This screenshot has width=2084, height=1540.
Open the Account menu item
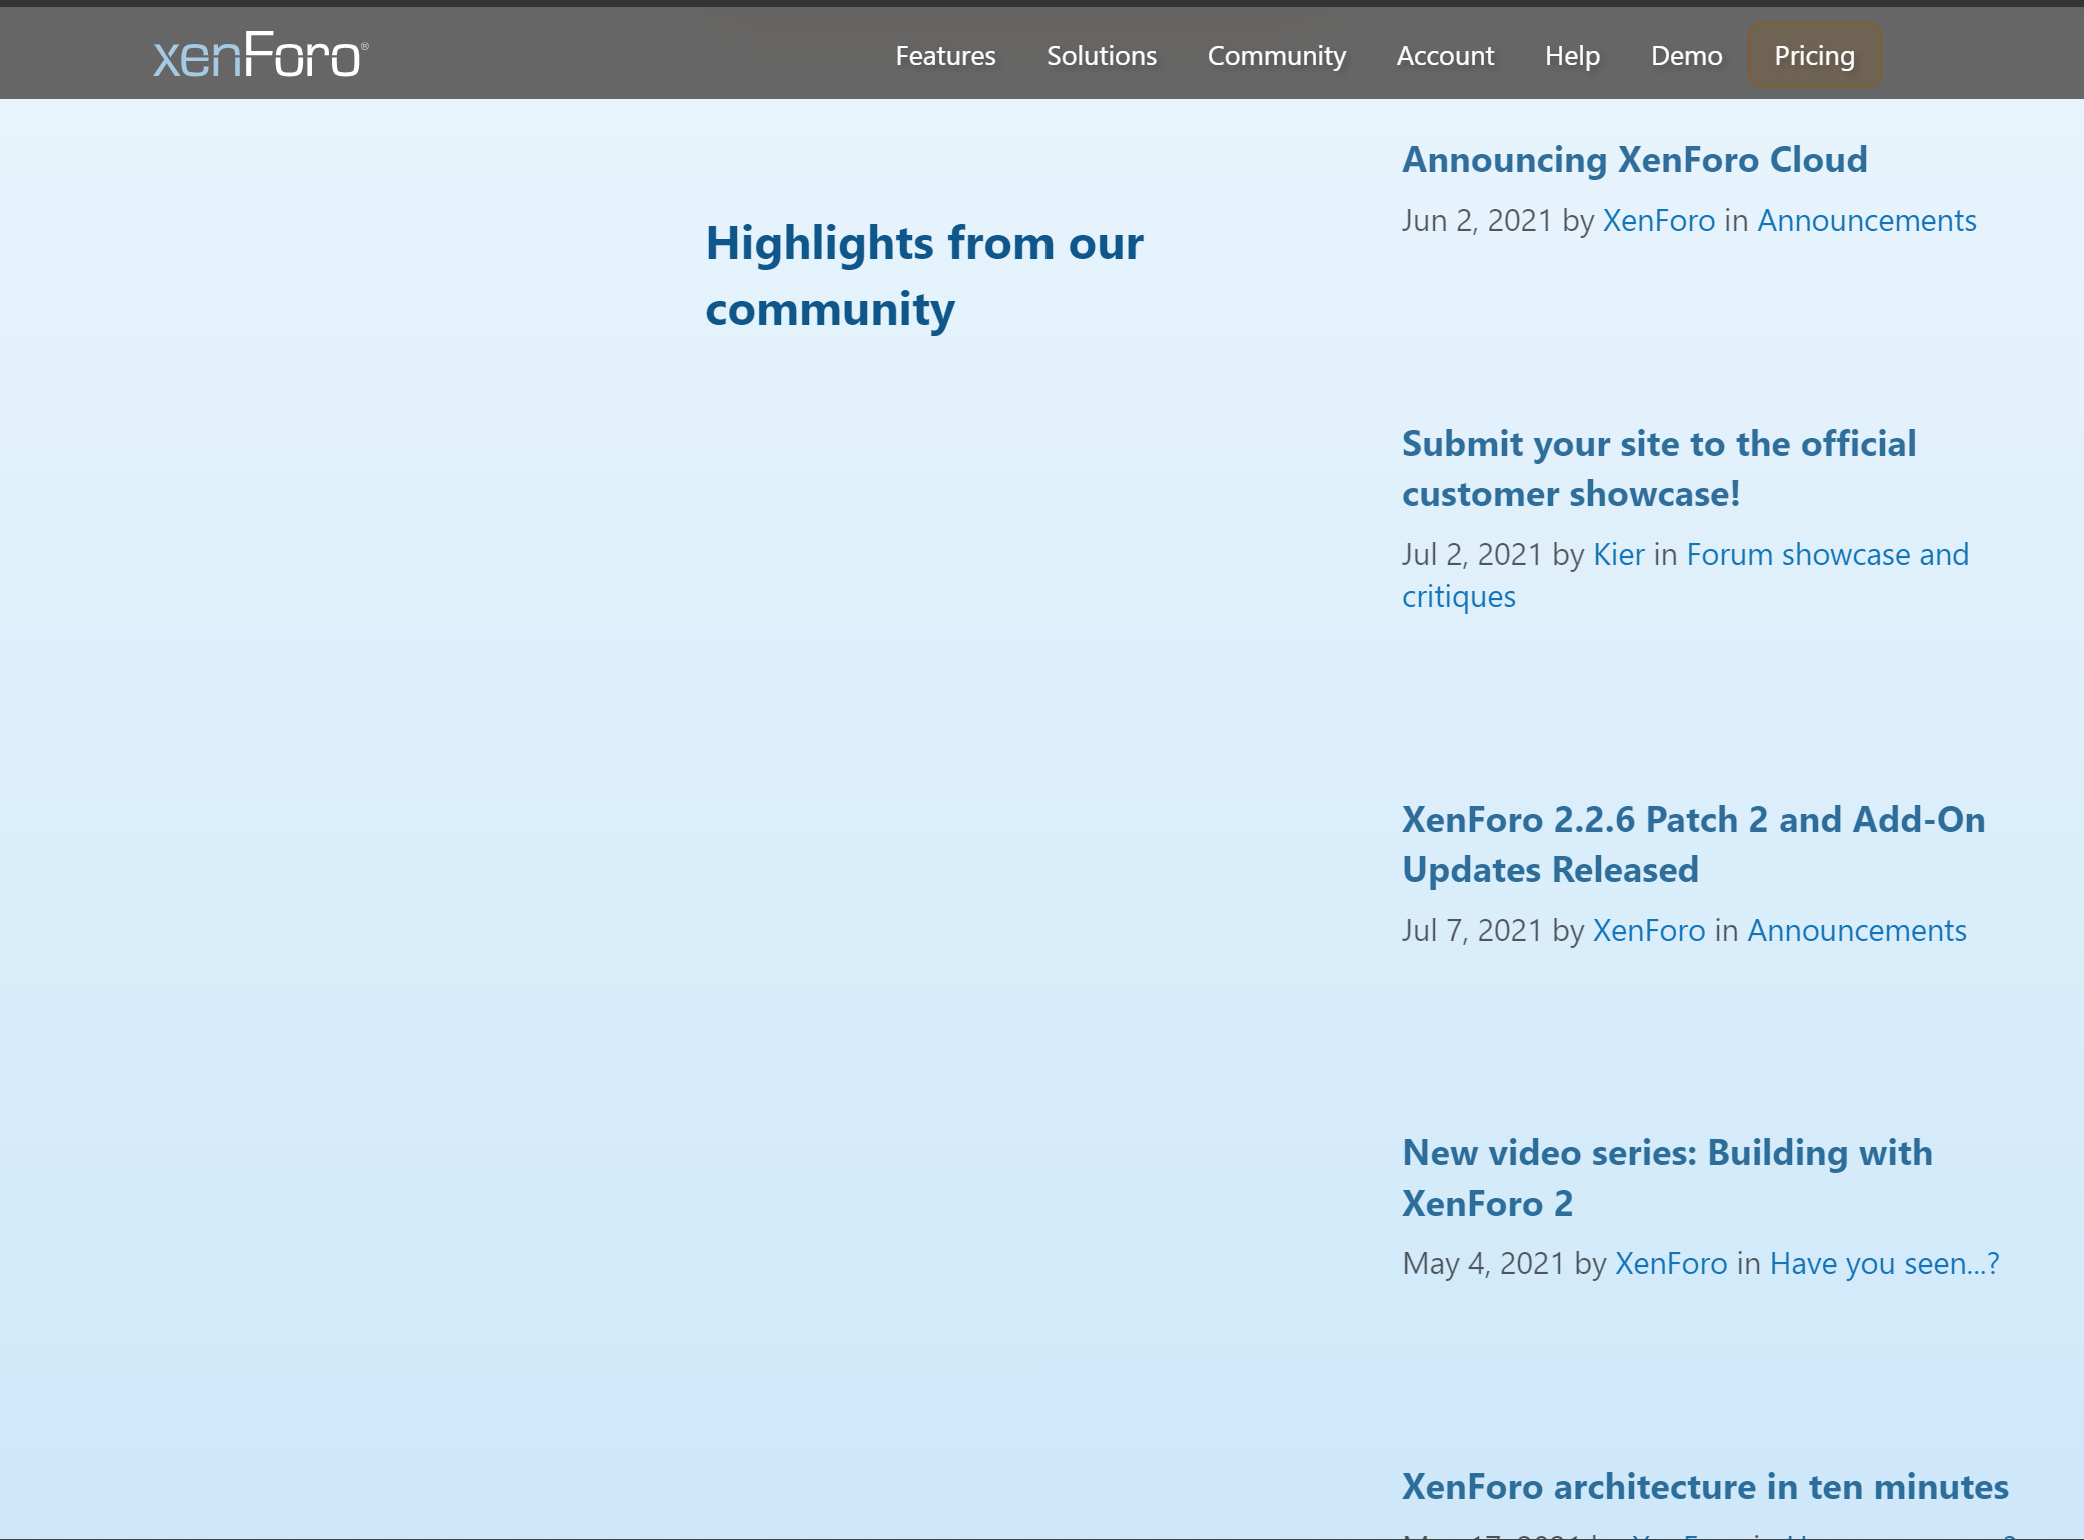tap(1444, 56)
